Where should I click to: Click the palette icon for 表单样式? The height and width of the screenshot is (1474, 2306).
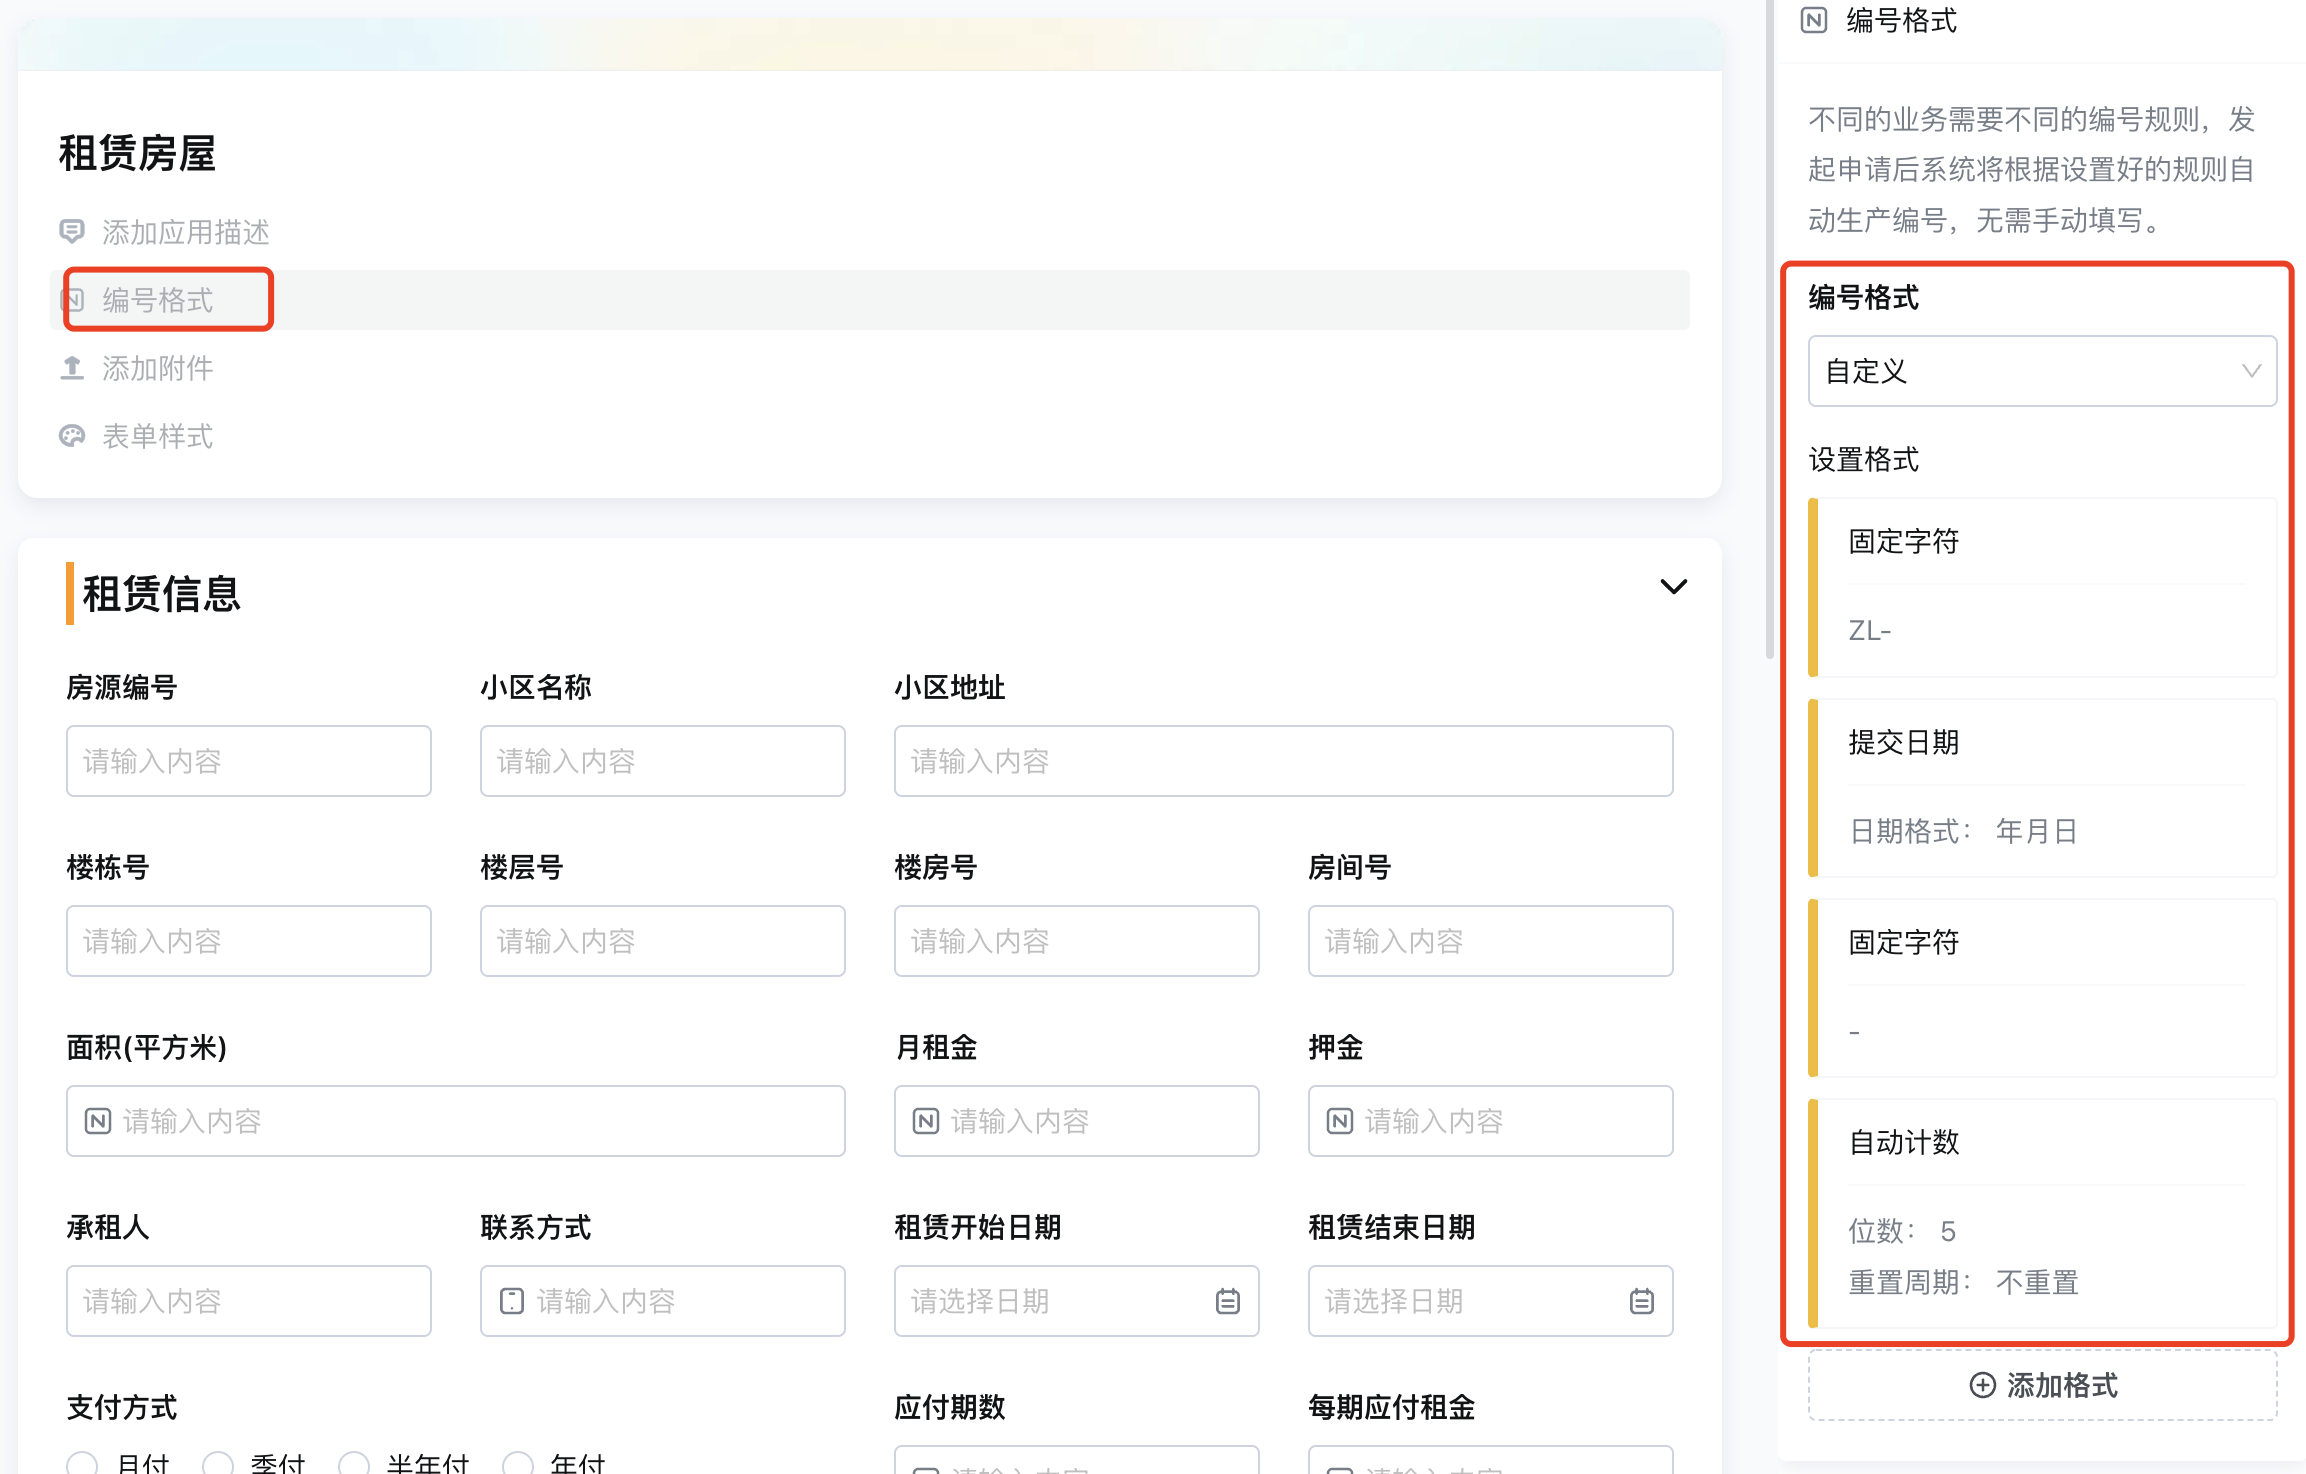(72, 436)
